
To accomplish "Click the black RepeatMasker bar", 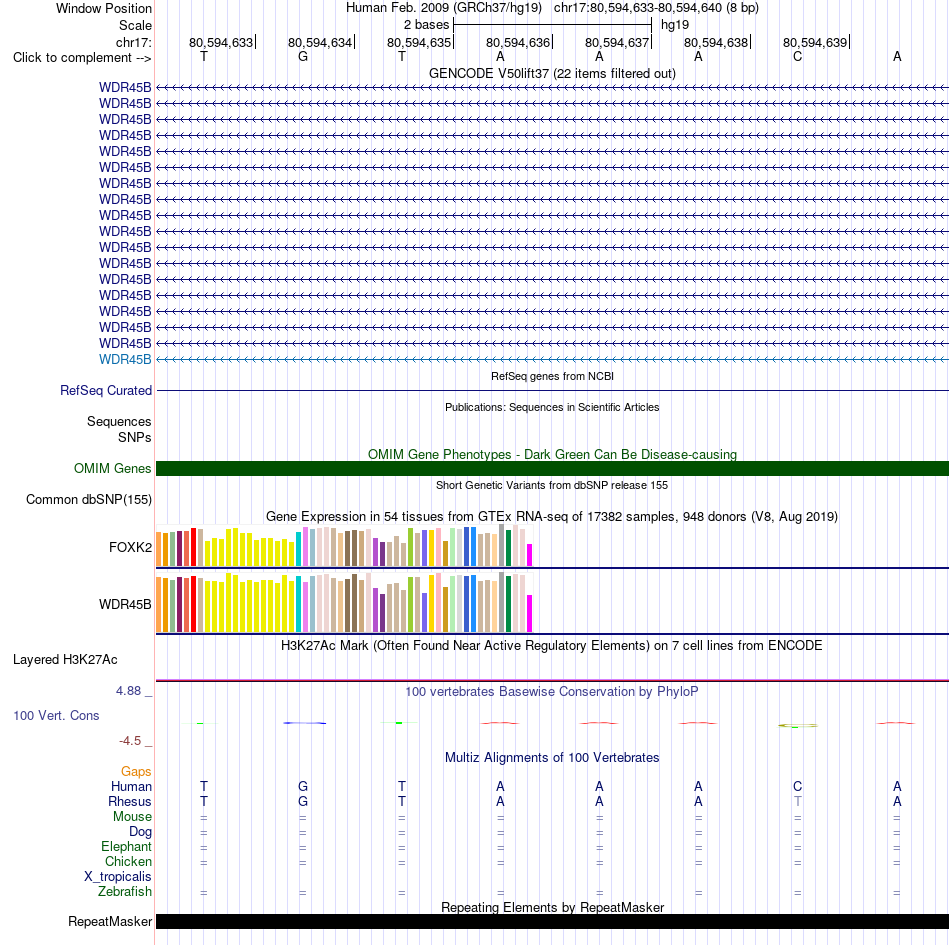I will [552, 921].
